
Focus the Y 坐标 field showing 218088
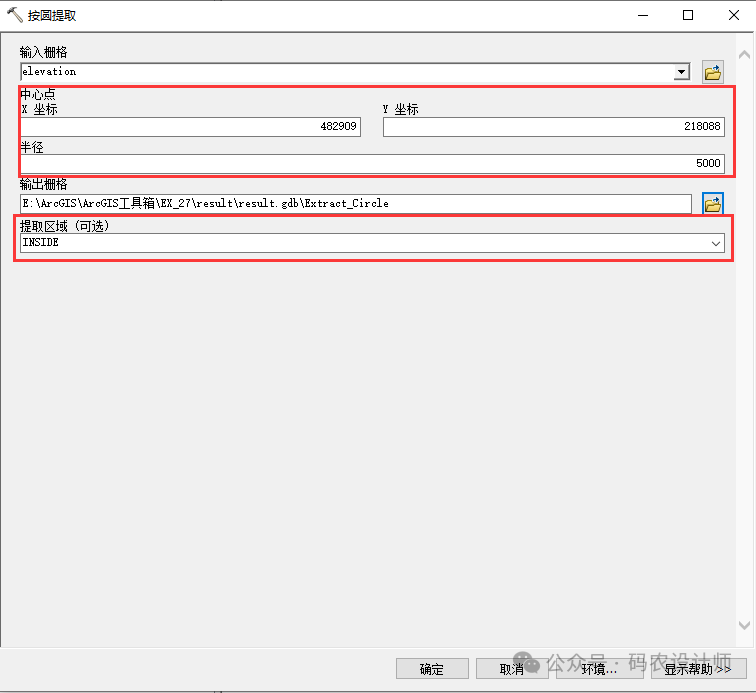click(553, 127)
